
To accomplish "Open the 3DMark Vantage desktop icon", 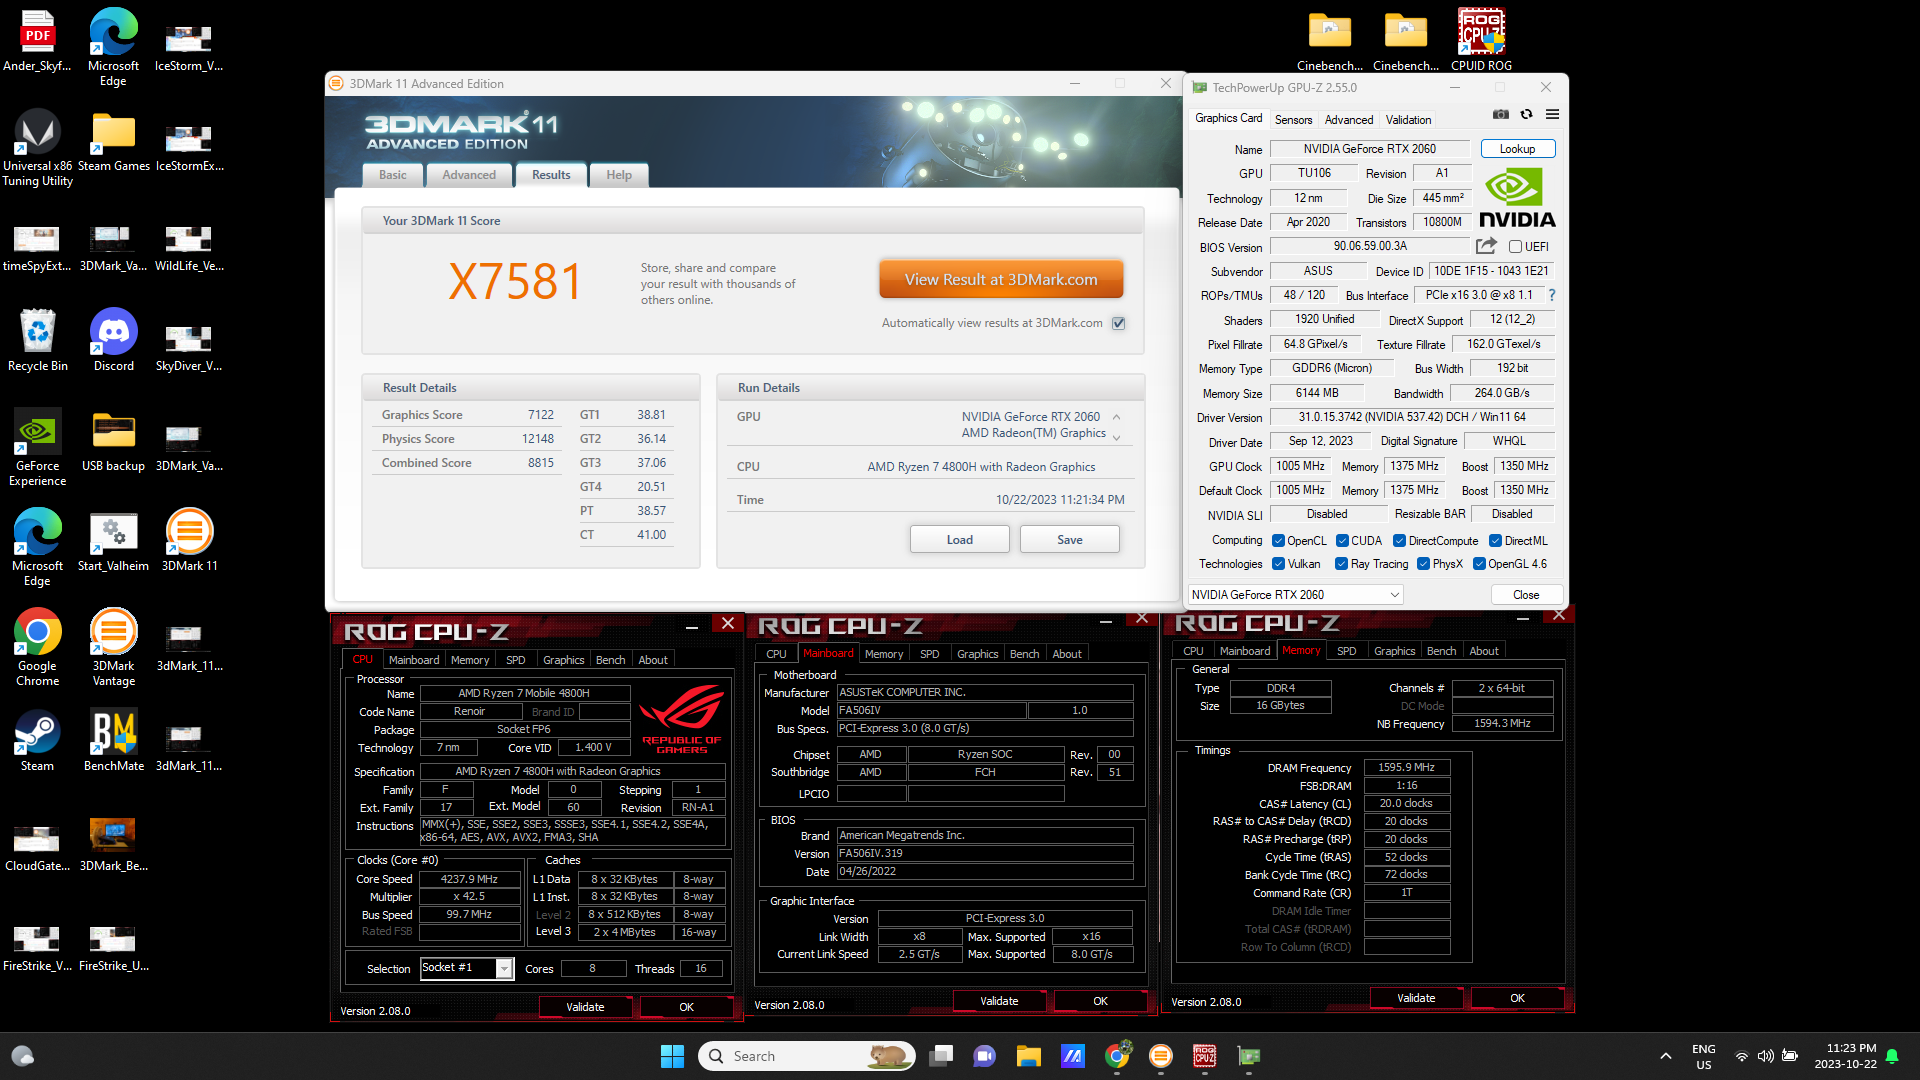I will 114,647.
